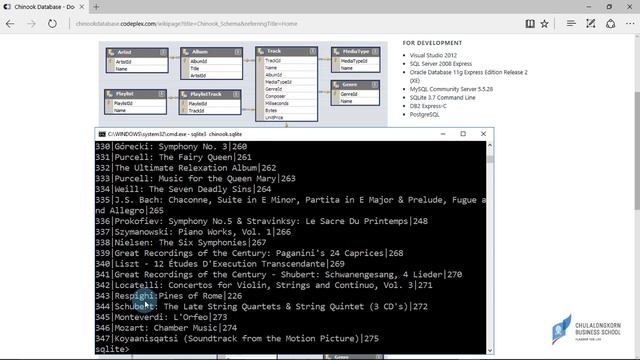Viewport: 640px width, 360px height.
Task: Click the MediaType table header in schema diagram
Action: pyautogui.click(x=356, y=51)
